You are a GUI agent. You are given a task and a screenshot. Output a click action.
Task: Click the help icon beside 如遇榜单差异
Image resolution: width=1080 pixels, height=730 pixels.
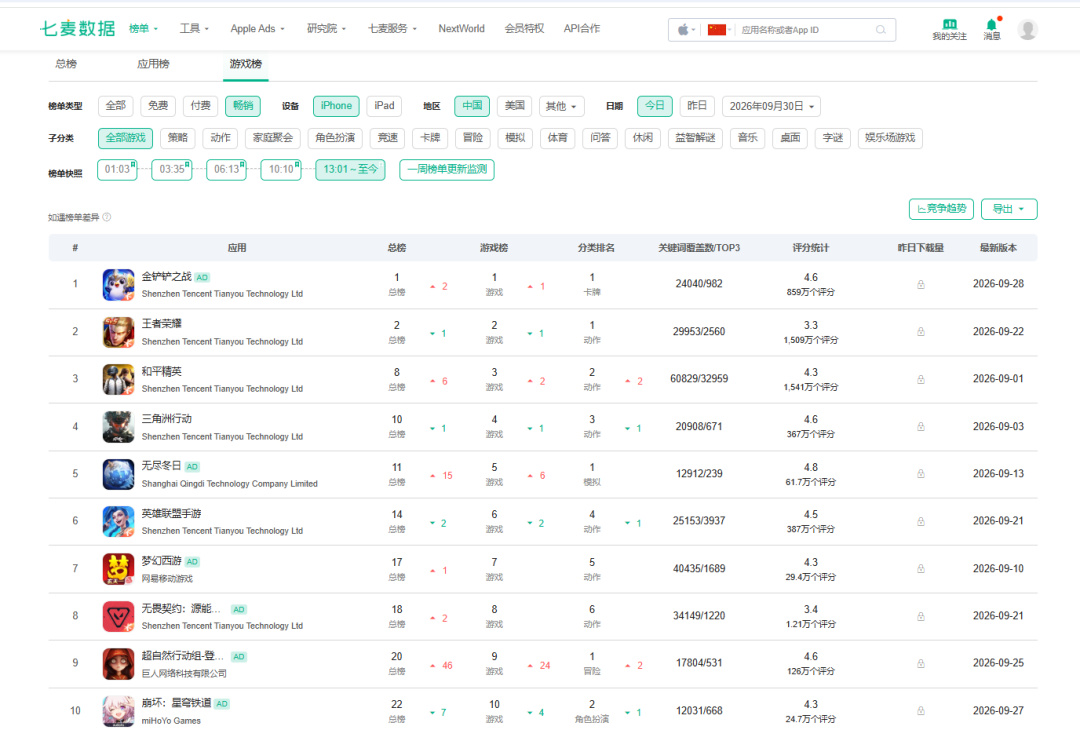coord(107,217)
